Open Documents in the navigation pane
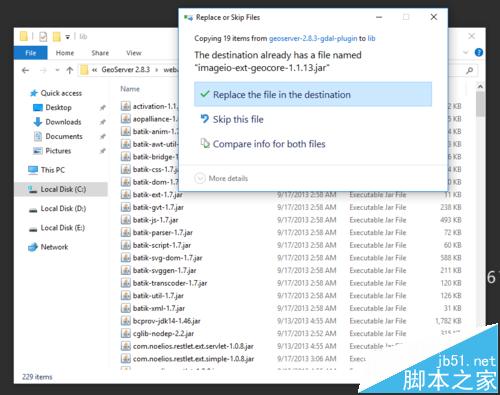 tap(64, 136)
